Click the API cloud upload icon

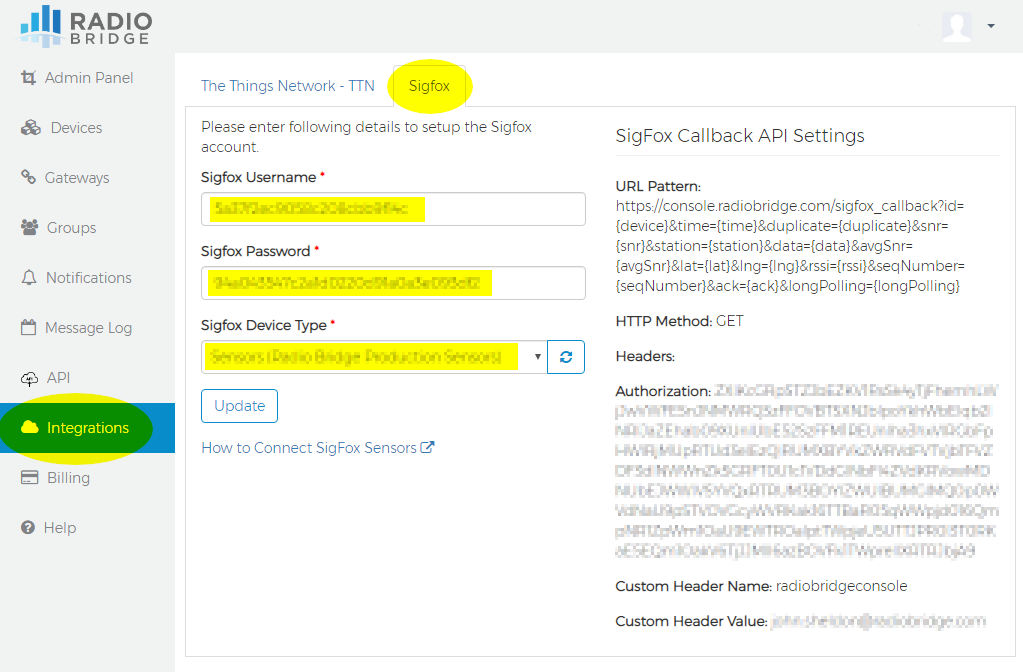[x=30, y=378]
